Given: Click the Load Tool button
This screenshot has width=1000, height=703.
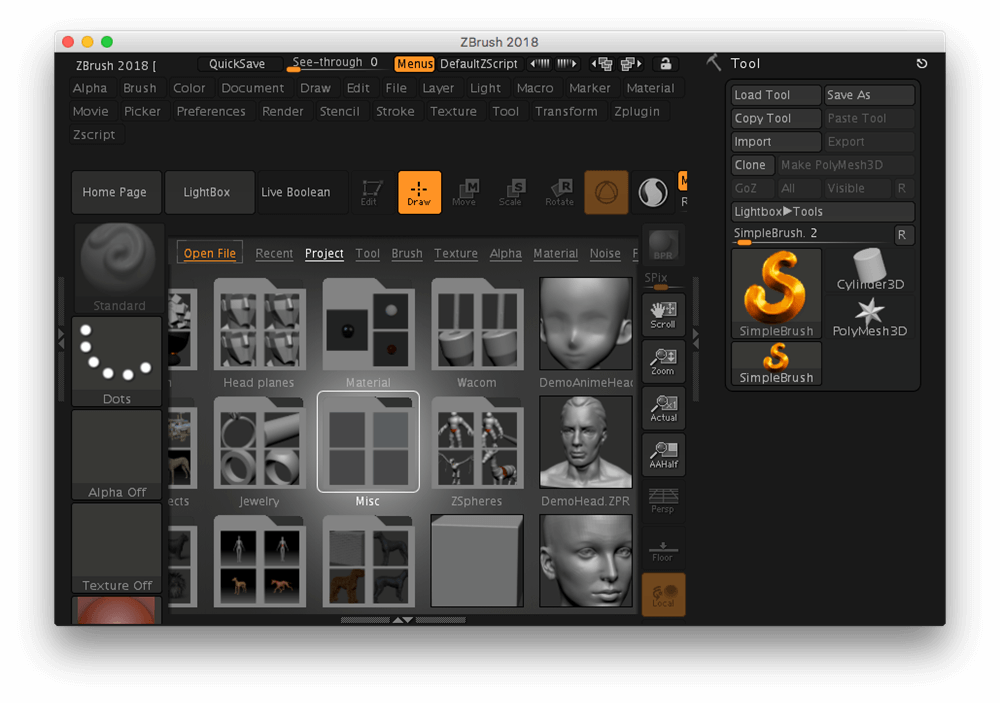Looking at the screenshot, I should point(776,95).
